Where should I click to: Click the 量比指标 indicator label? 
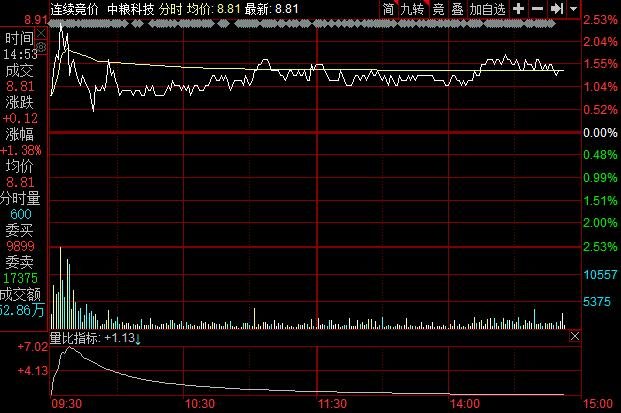point(75,338)
